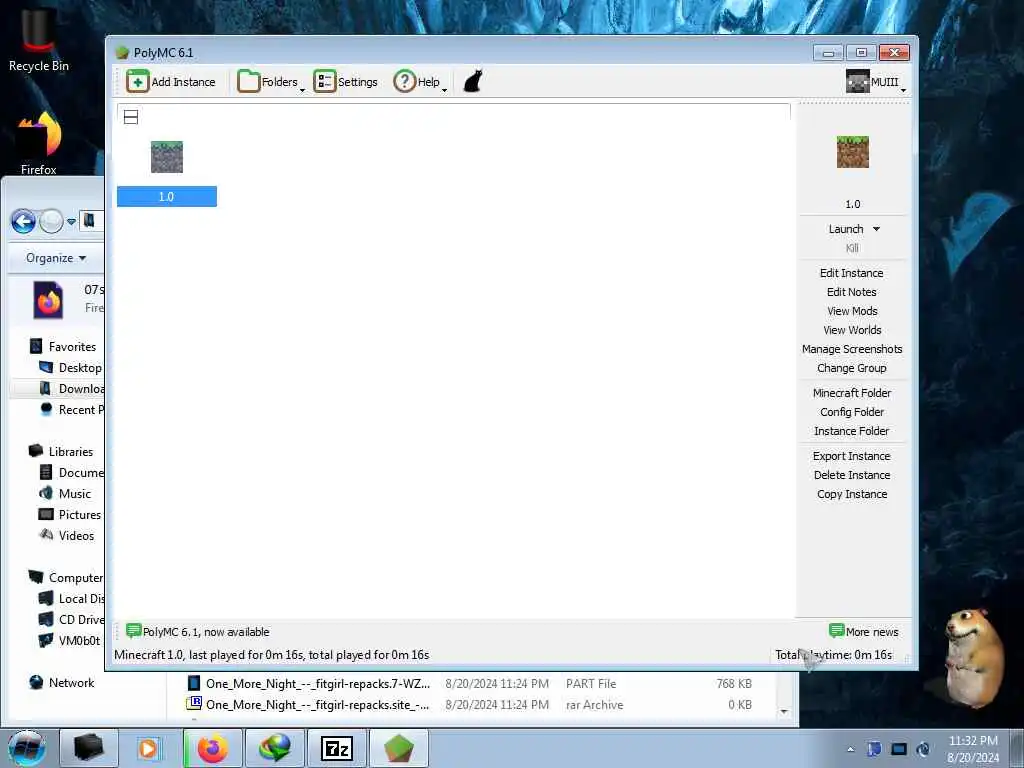Click the Explorer forward navigation button
This screenshot has width=1024, height=768.
[51, 222]
